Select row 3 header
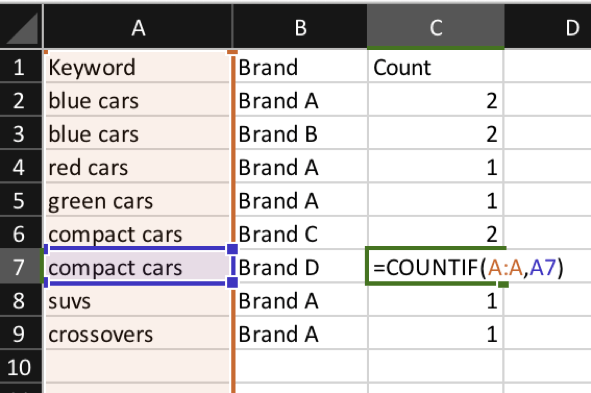Screen dimensions: 591x393 21,134
